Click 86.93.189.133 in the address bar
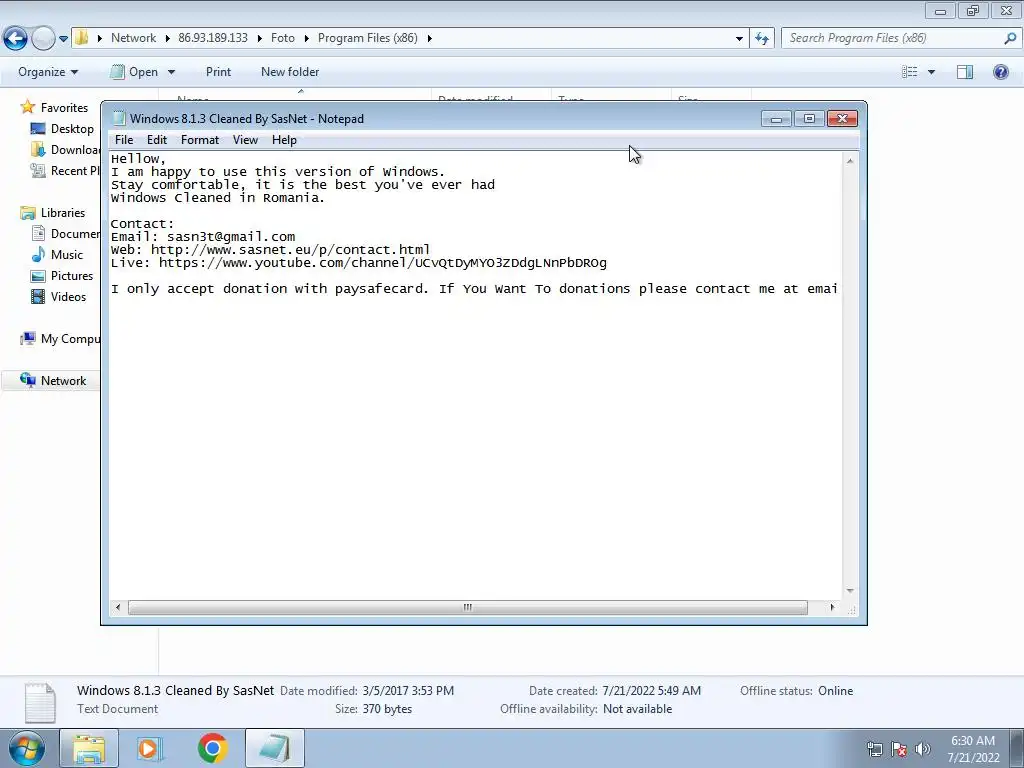This screenshot has width=1024, height=768. tap(213, 38)
